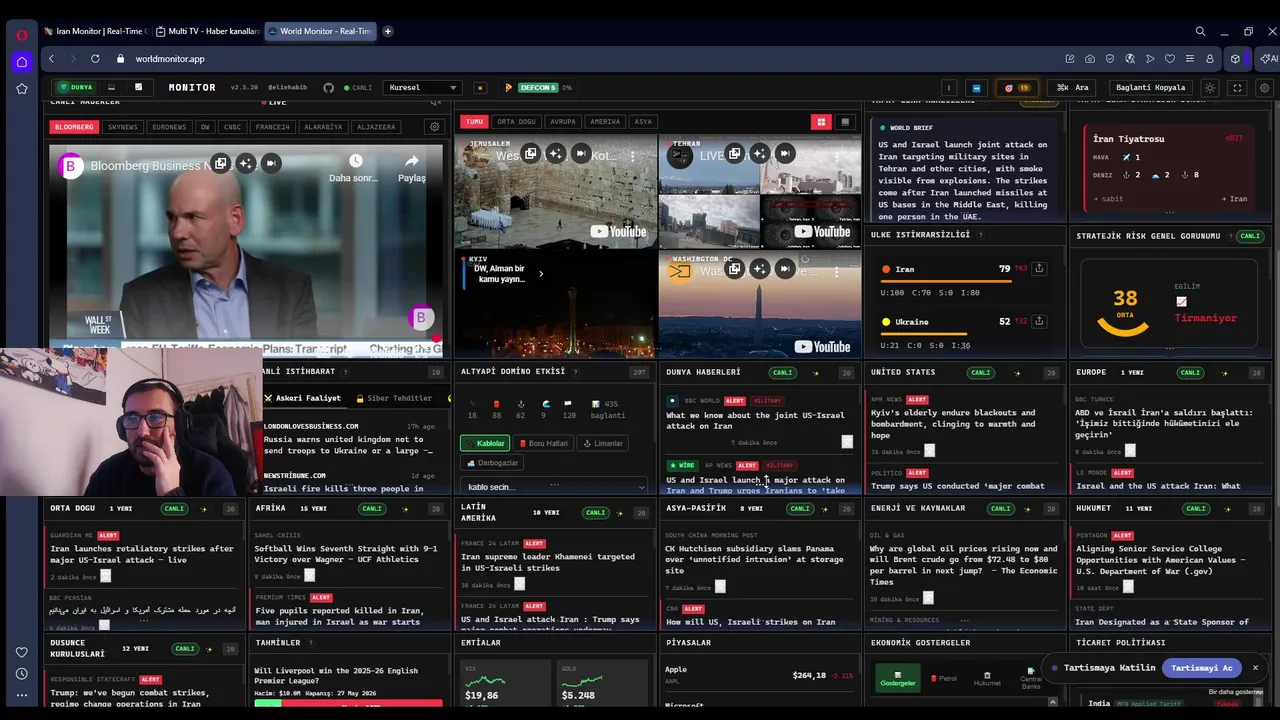Toggle CANLI live badge in Europe panel
This screenshot has height=720, width=1280.
pyautogui.click(x=1190, y=373)
